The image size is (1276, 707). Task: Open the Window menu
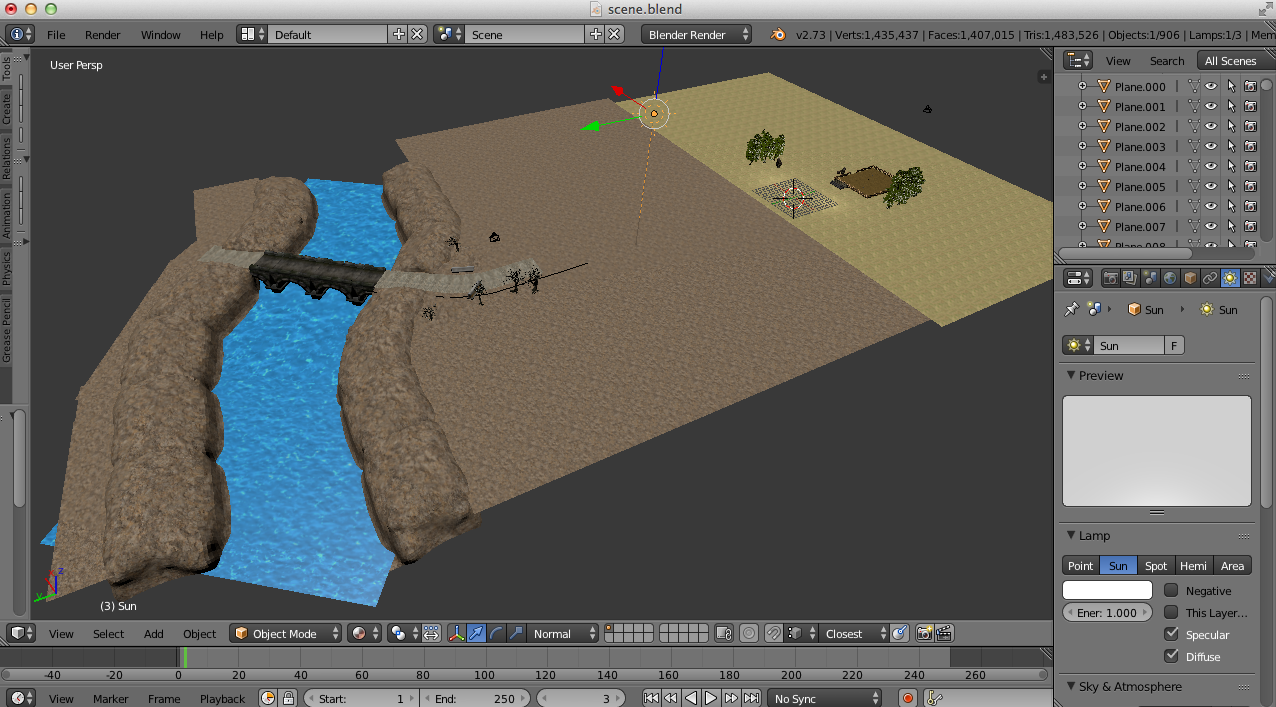click(160, 34)
